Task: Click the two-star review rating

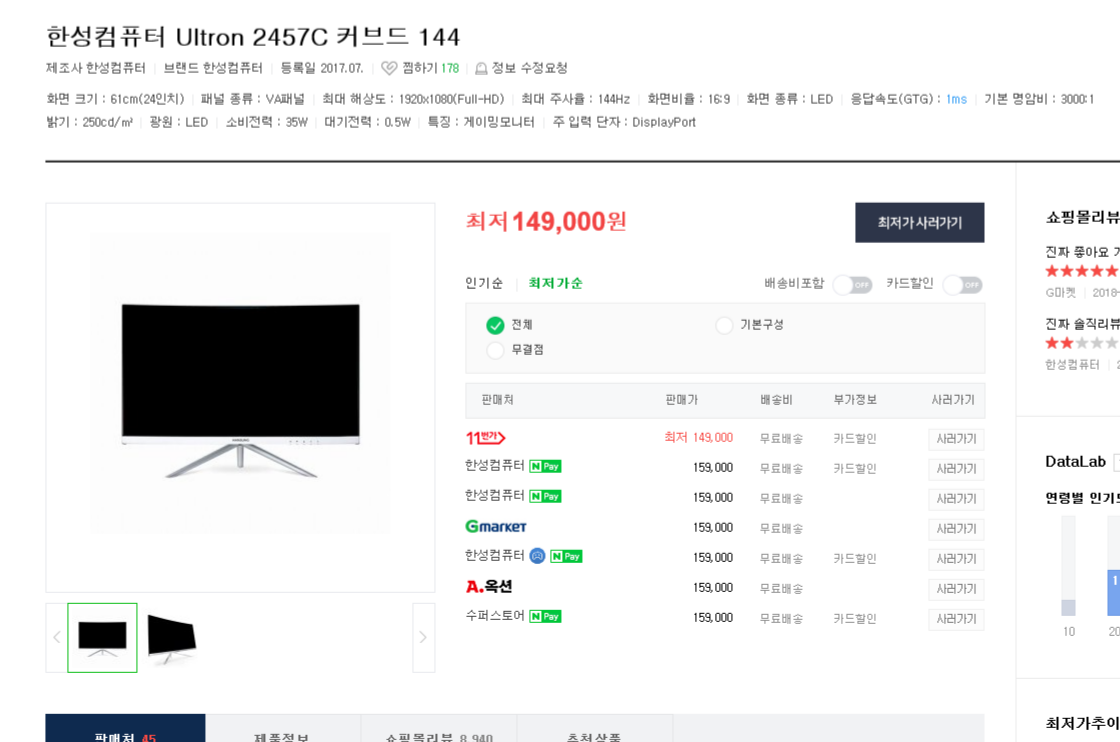Action: click(x=1081, y=344)
